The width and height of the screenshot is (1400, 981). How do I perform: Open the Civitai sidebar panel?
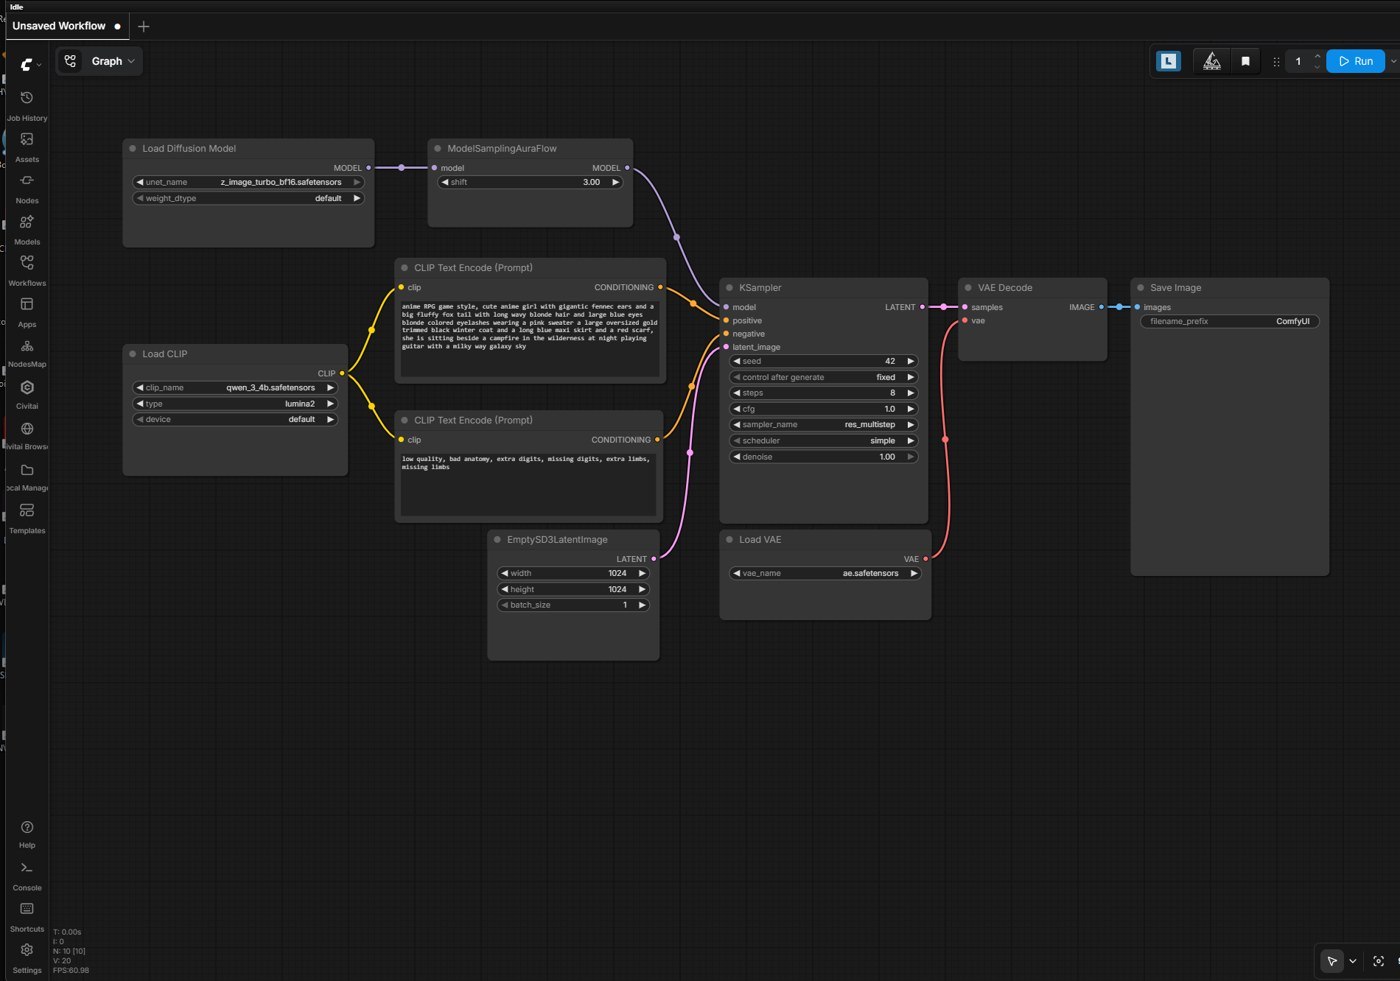(x=27, y=393)
